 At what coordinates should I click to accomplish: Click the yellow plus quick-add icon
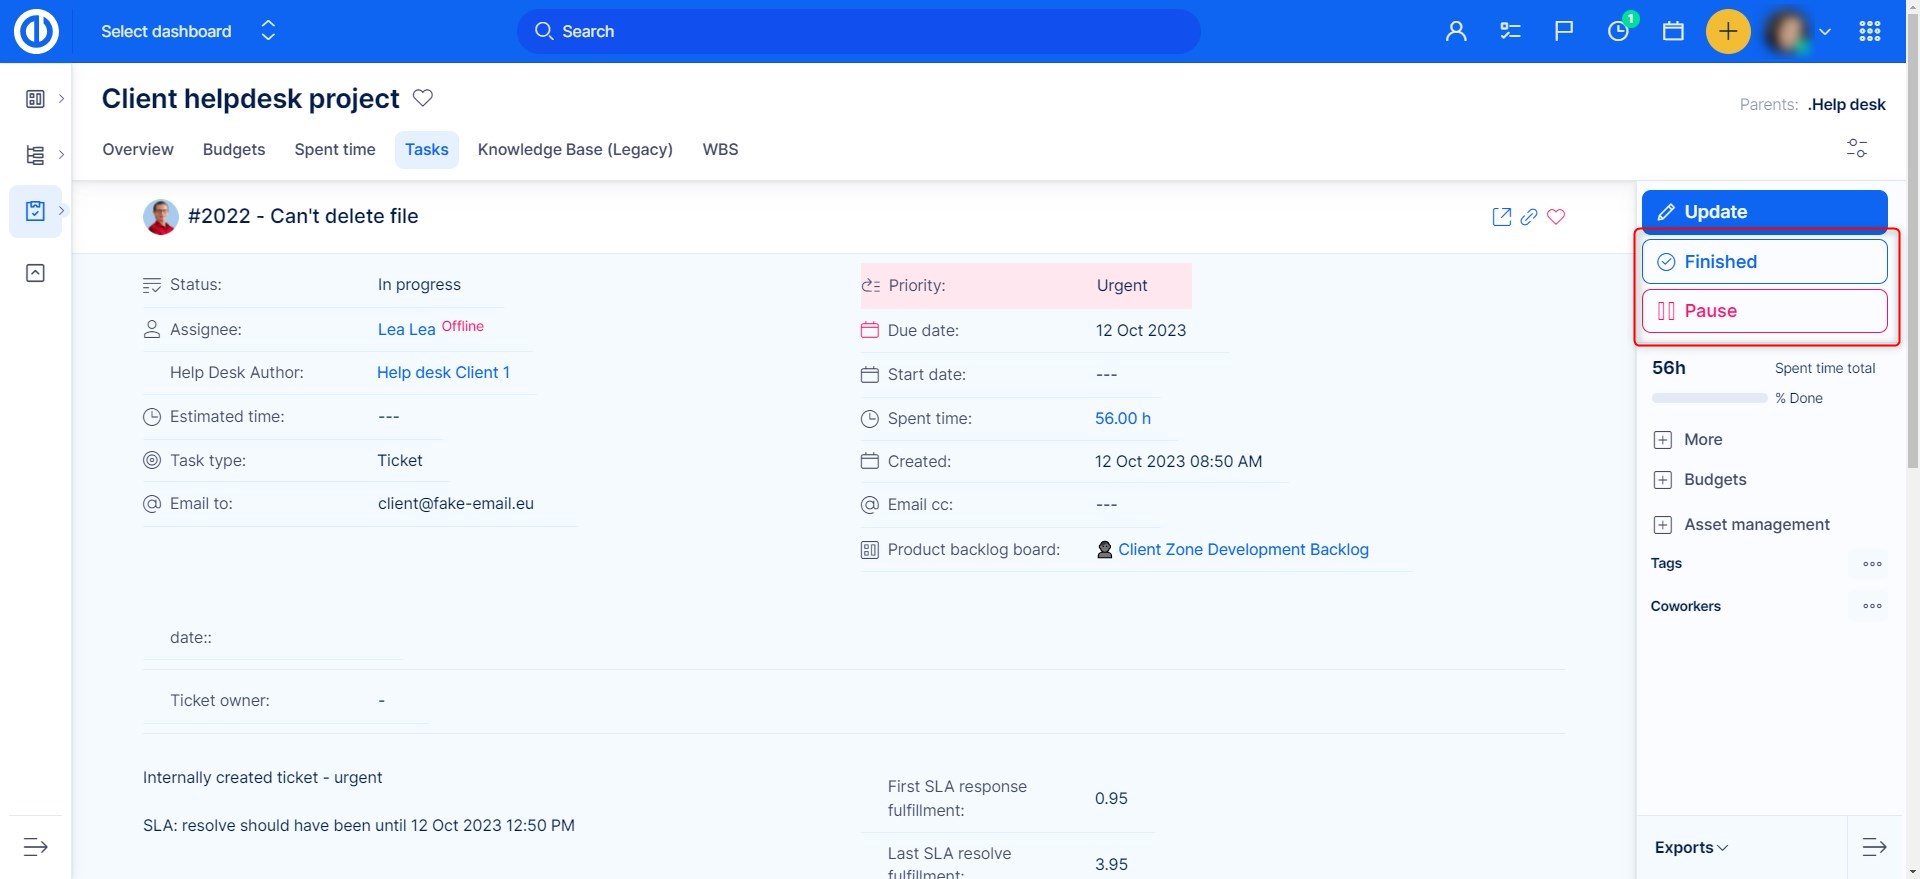pyautogui.click(x=1727, y=32)
